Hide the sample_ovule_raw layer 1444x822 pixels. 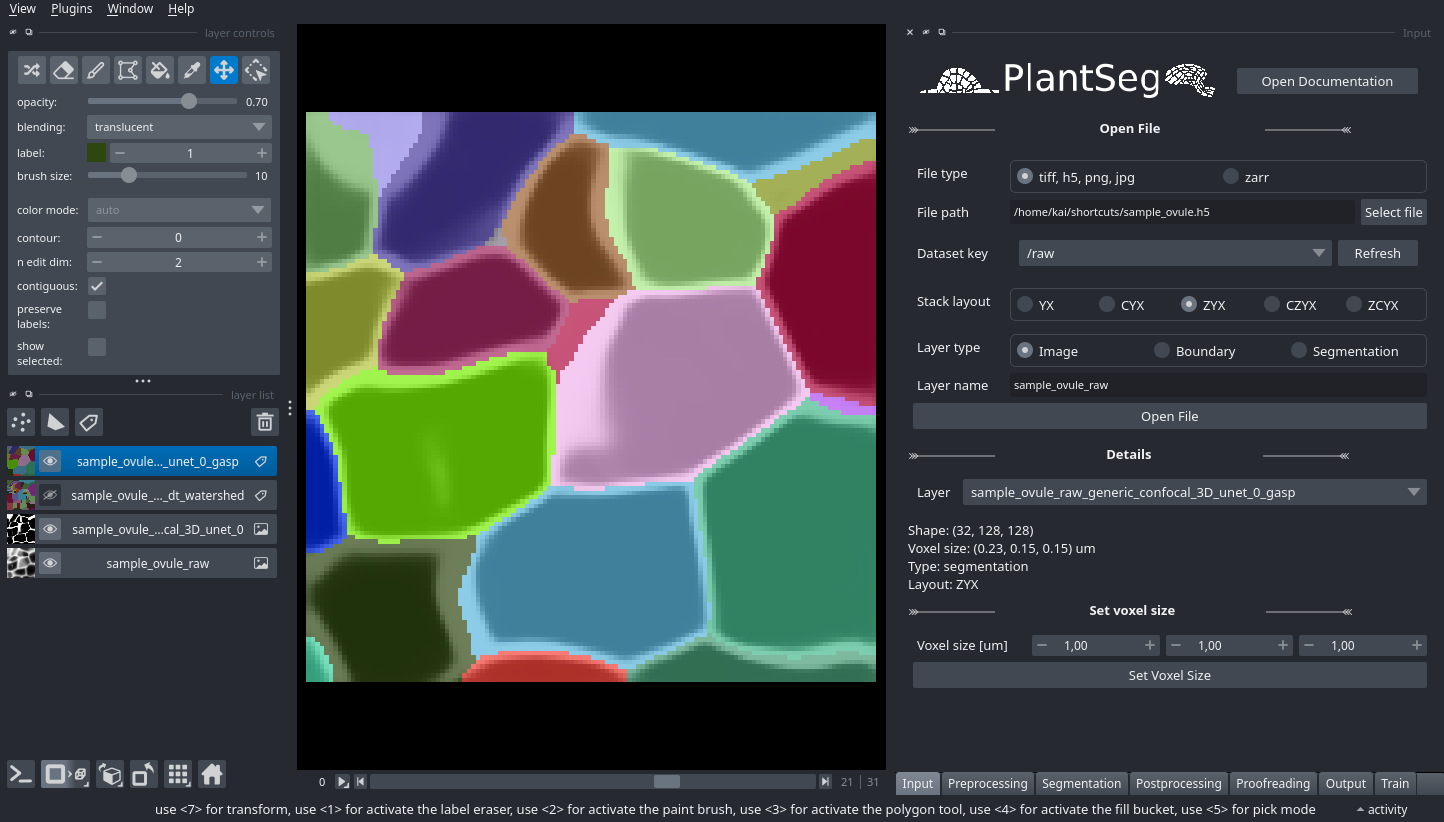point(51,563)
